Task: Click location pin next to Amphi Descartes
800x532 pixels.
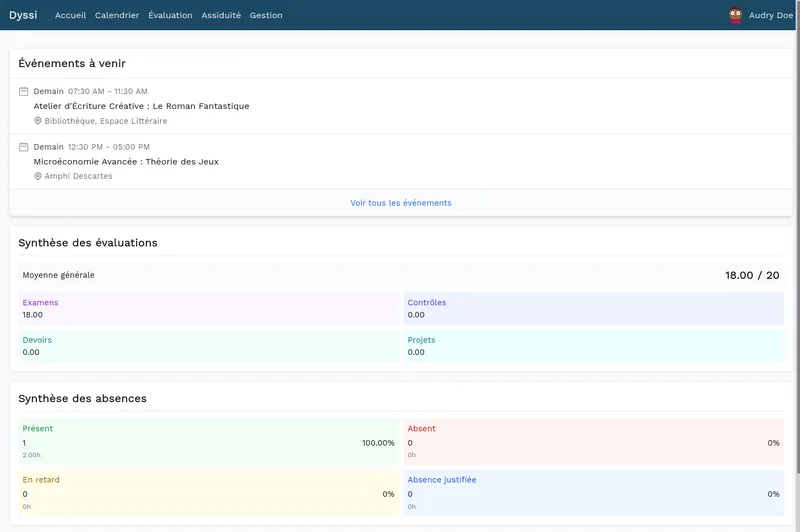Action: (38, 176)
